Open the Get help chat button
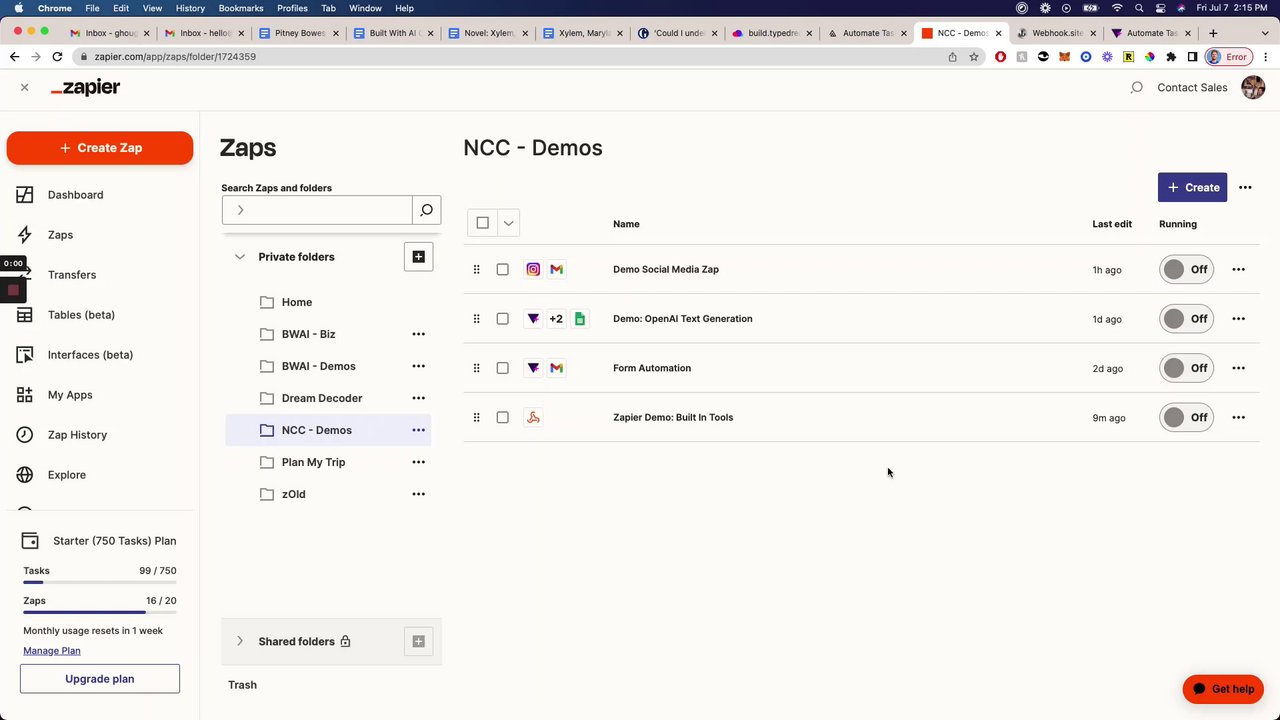Image resolution: width=1280 pixels, height=720 pixels. click(x=1223, y=689)
